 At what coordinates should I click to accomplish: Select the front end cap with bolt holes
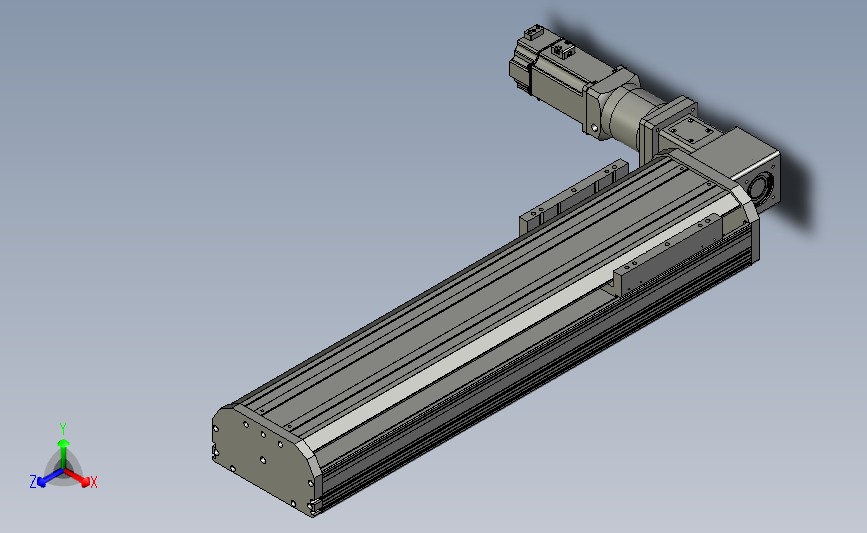(263, 459)
